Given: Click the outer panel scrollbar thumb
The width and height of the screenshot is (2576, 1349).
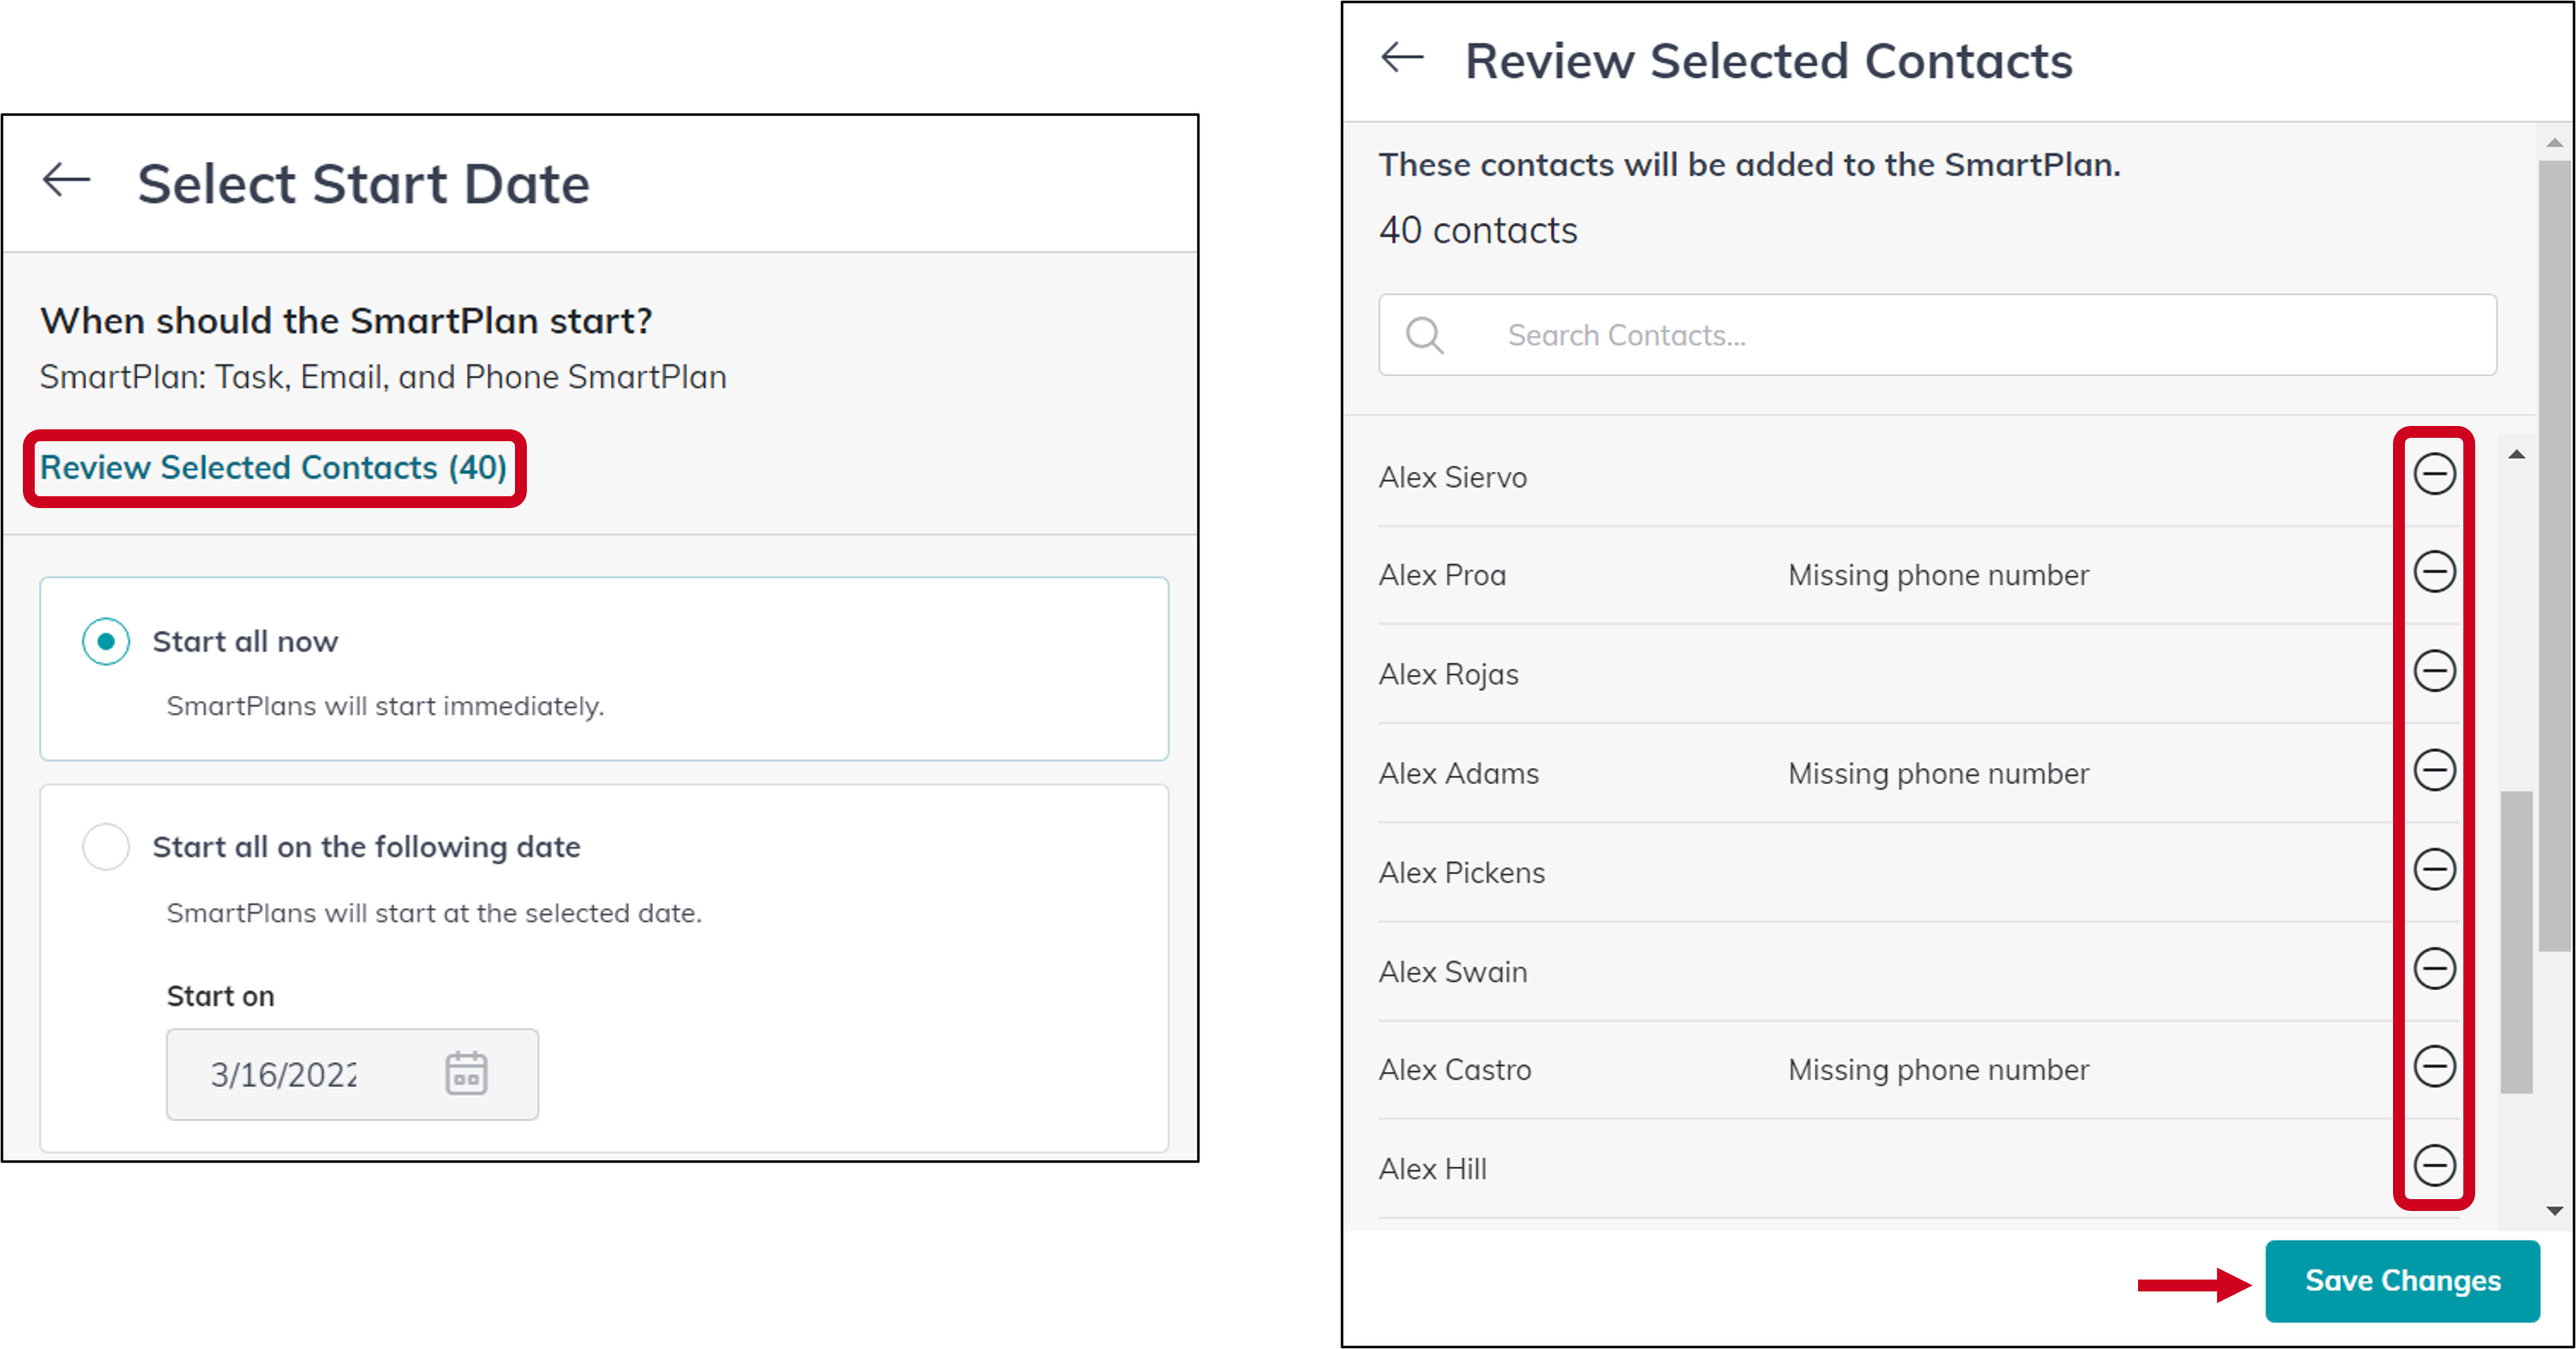Looking at the screenshot, I should [x=2555, y=556].
